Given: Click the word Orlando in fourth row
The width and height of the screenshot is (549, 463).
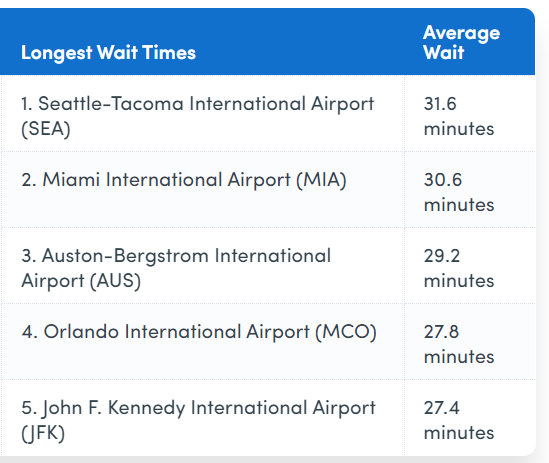Looking at the screenshot, I should (x=81, y=331).
